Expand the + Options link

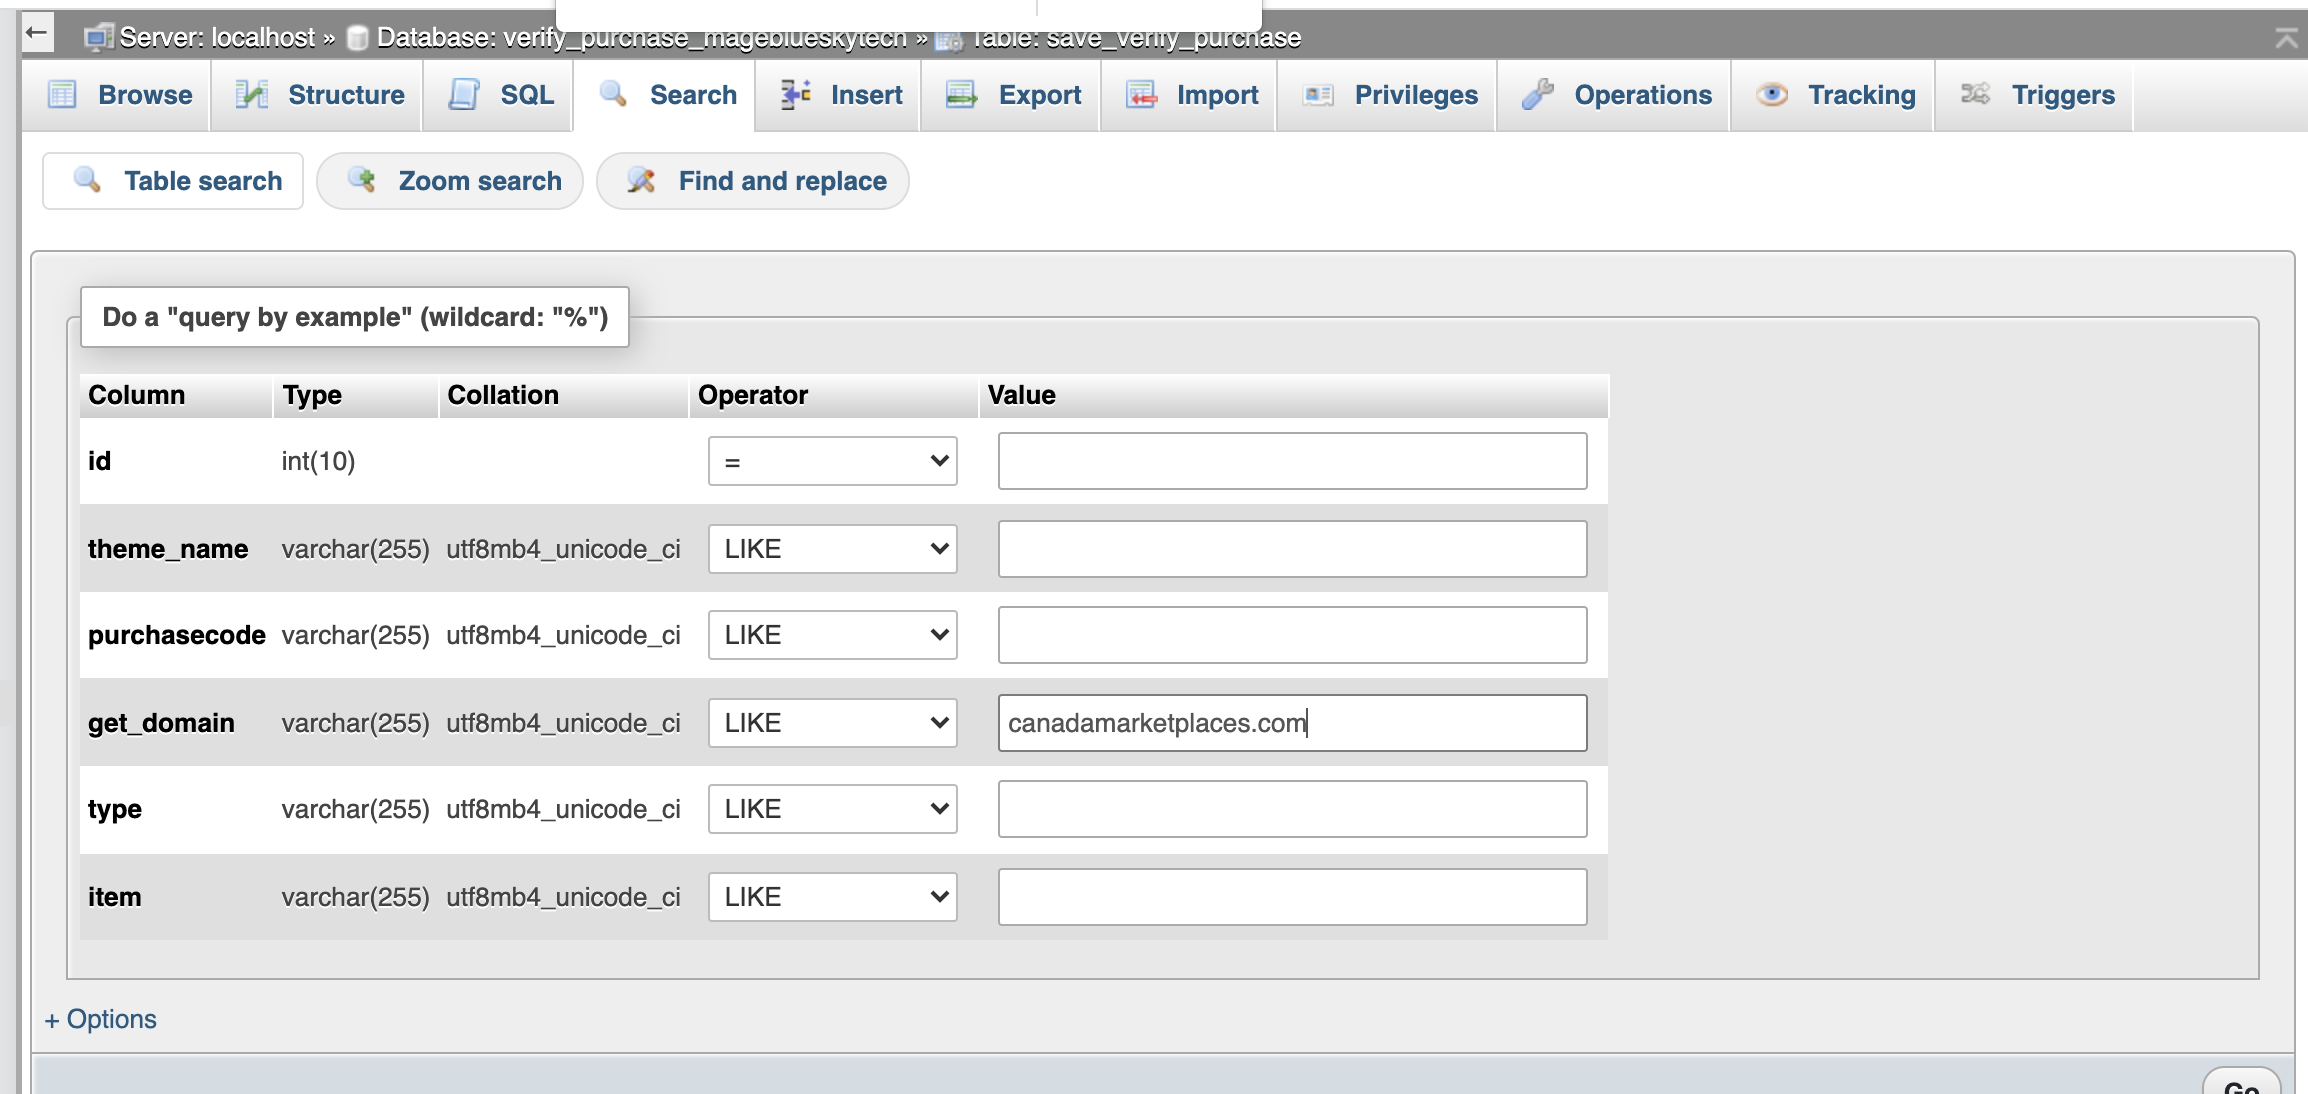(101, 1019)
